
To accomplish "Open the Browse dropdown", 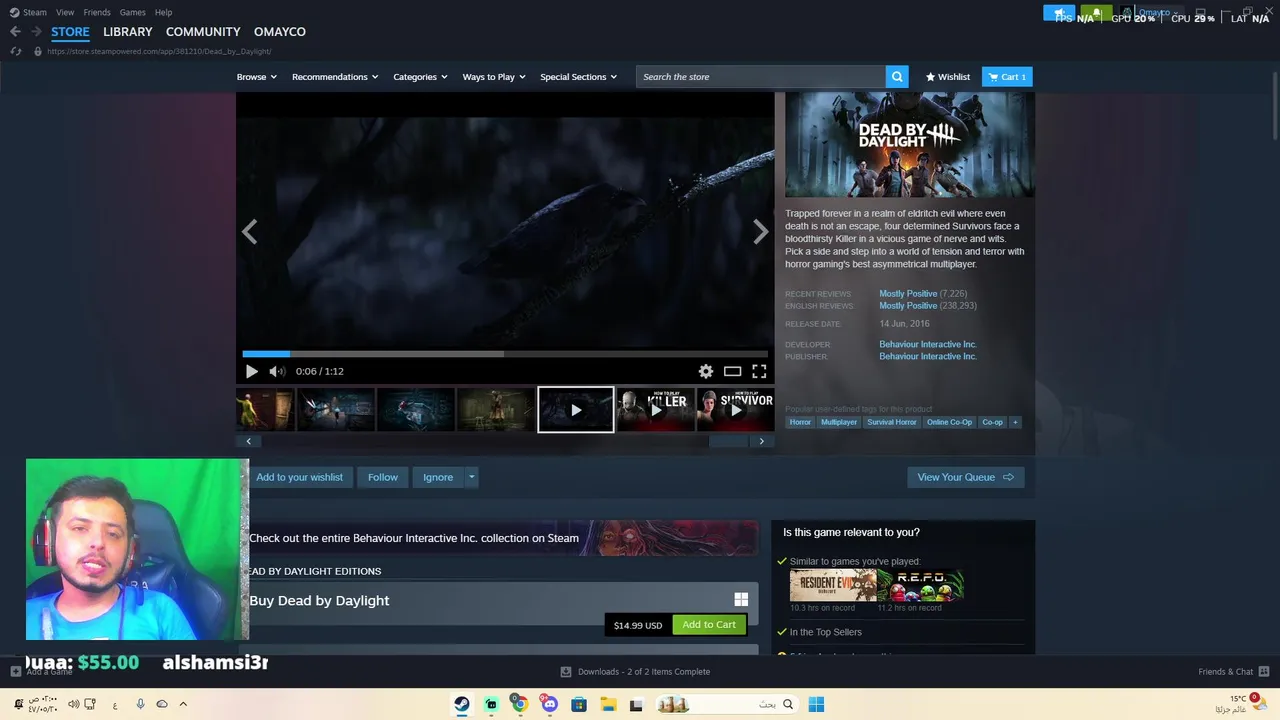I will coord(257,77).
